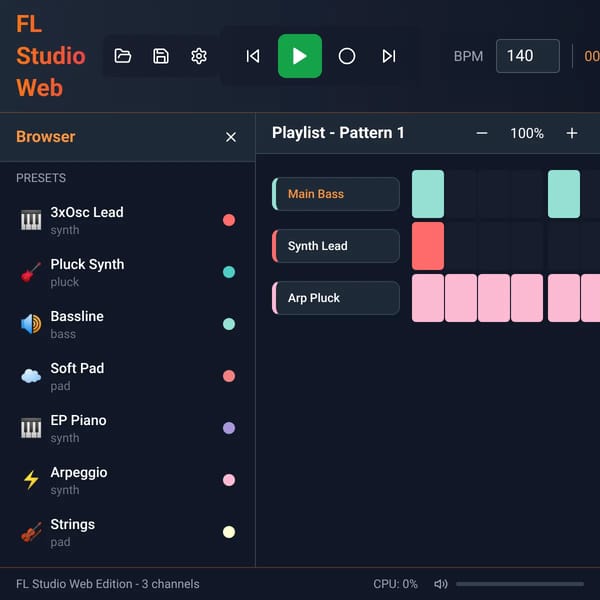Click the PRESETS section header
This screenshot has width=600, height=600.
pyautogui.click(x=41, y=178)
